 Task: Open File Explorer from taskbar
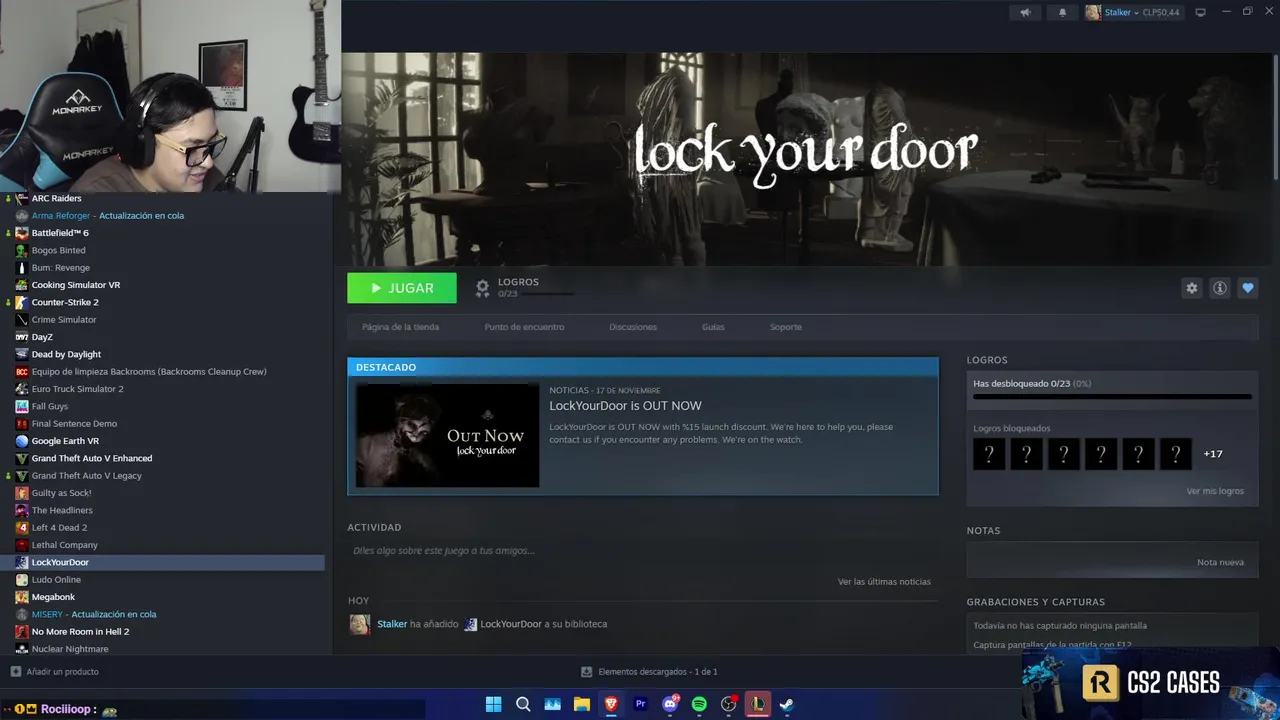[x=581, y=704]
